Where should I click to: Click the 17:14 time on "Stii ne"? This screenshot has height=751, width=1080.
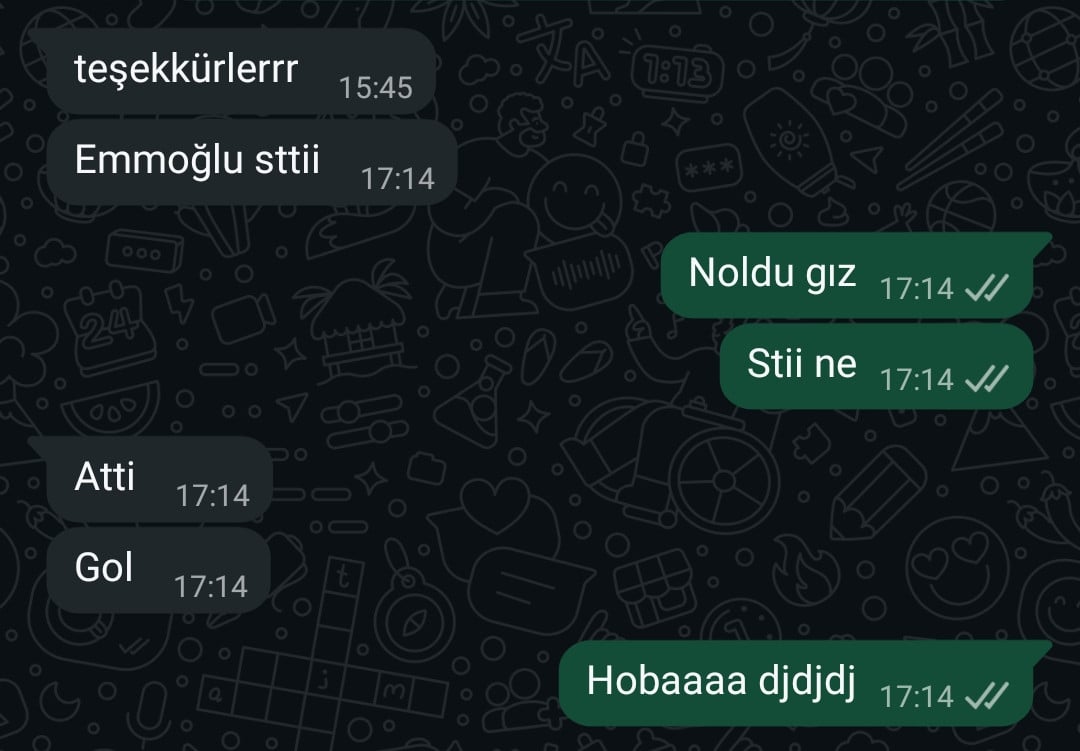pyautogui.click(x=917, y=380)
